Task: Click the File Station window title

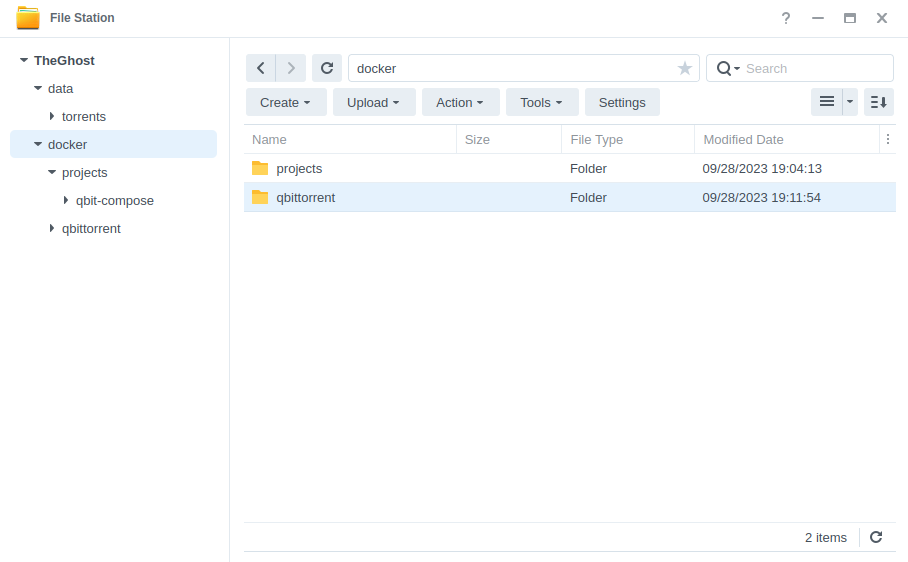Action: 82,18
